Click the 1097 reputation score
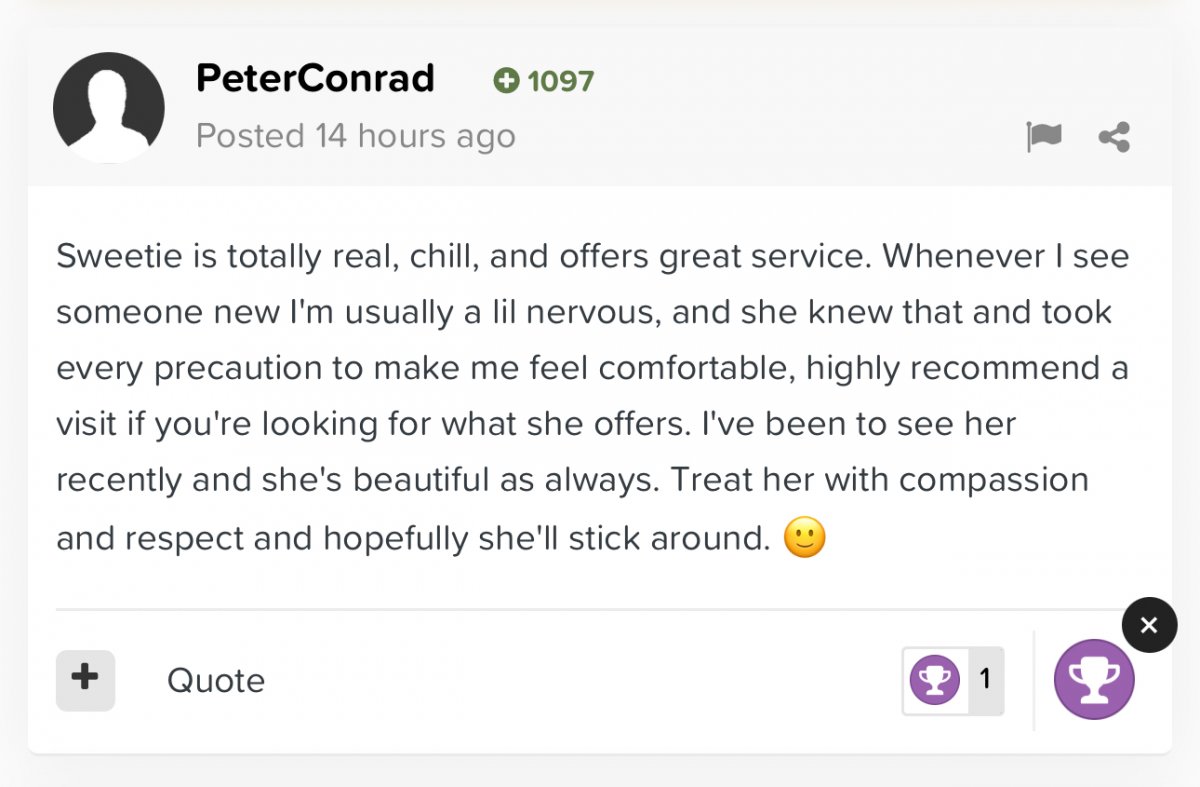Image resolution: width=1200 pixels, height=787 pixels. pos(561,81)
